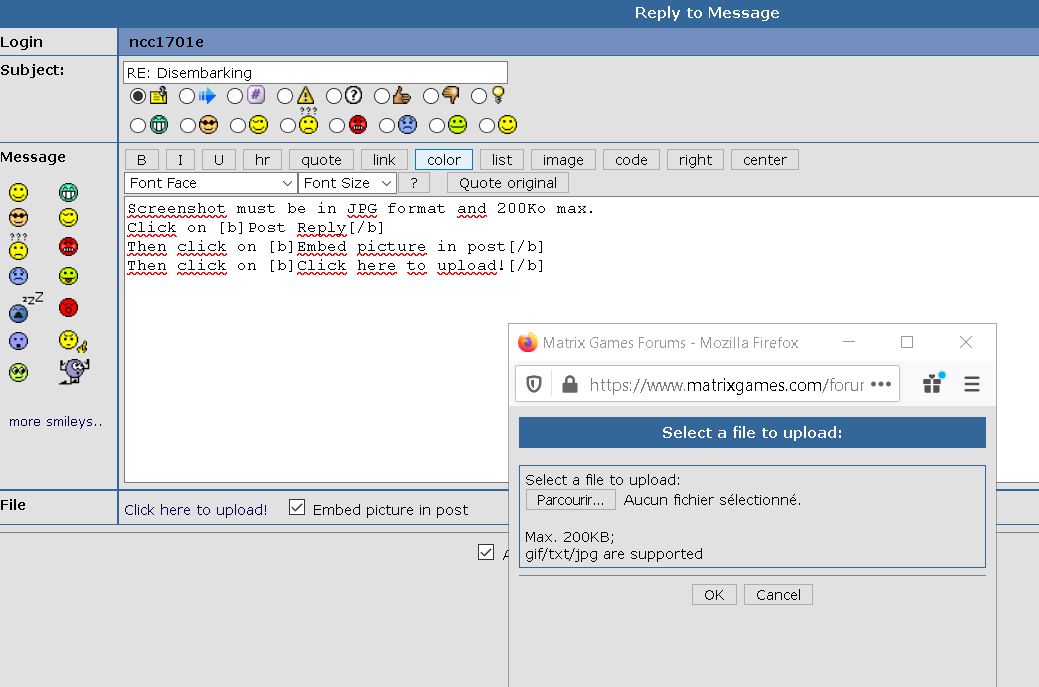The height and width of the screenshot is (687, 1039).
Task: Click the code formatting button
Action: [631, 160]
